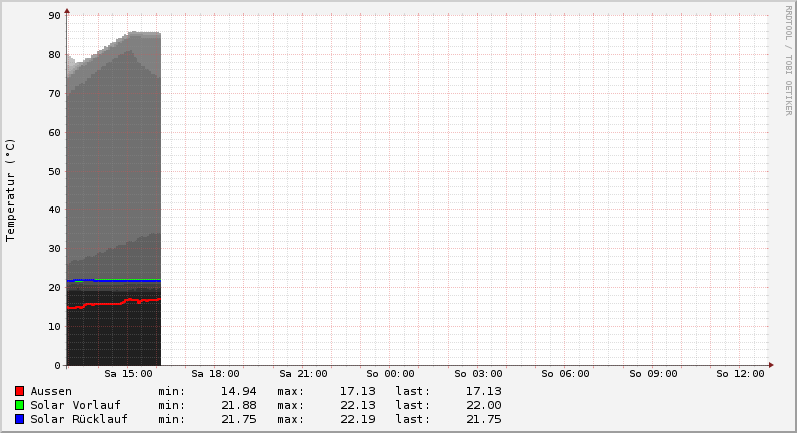This screenshot has height=433, width=797.
Task: Click the blue Solar Rücklauf legend swatch
Action: [x=19, y=419]
